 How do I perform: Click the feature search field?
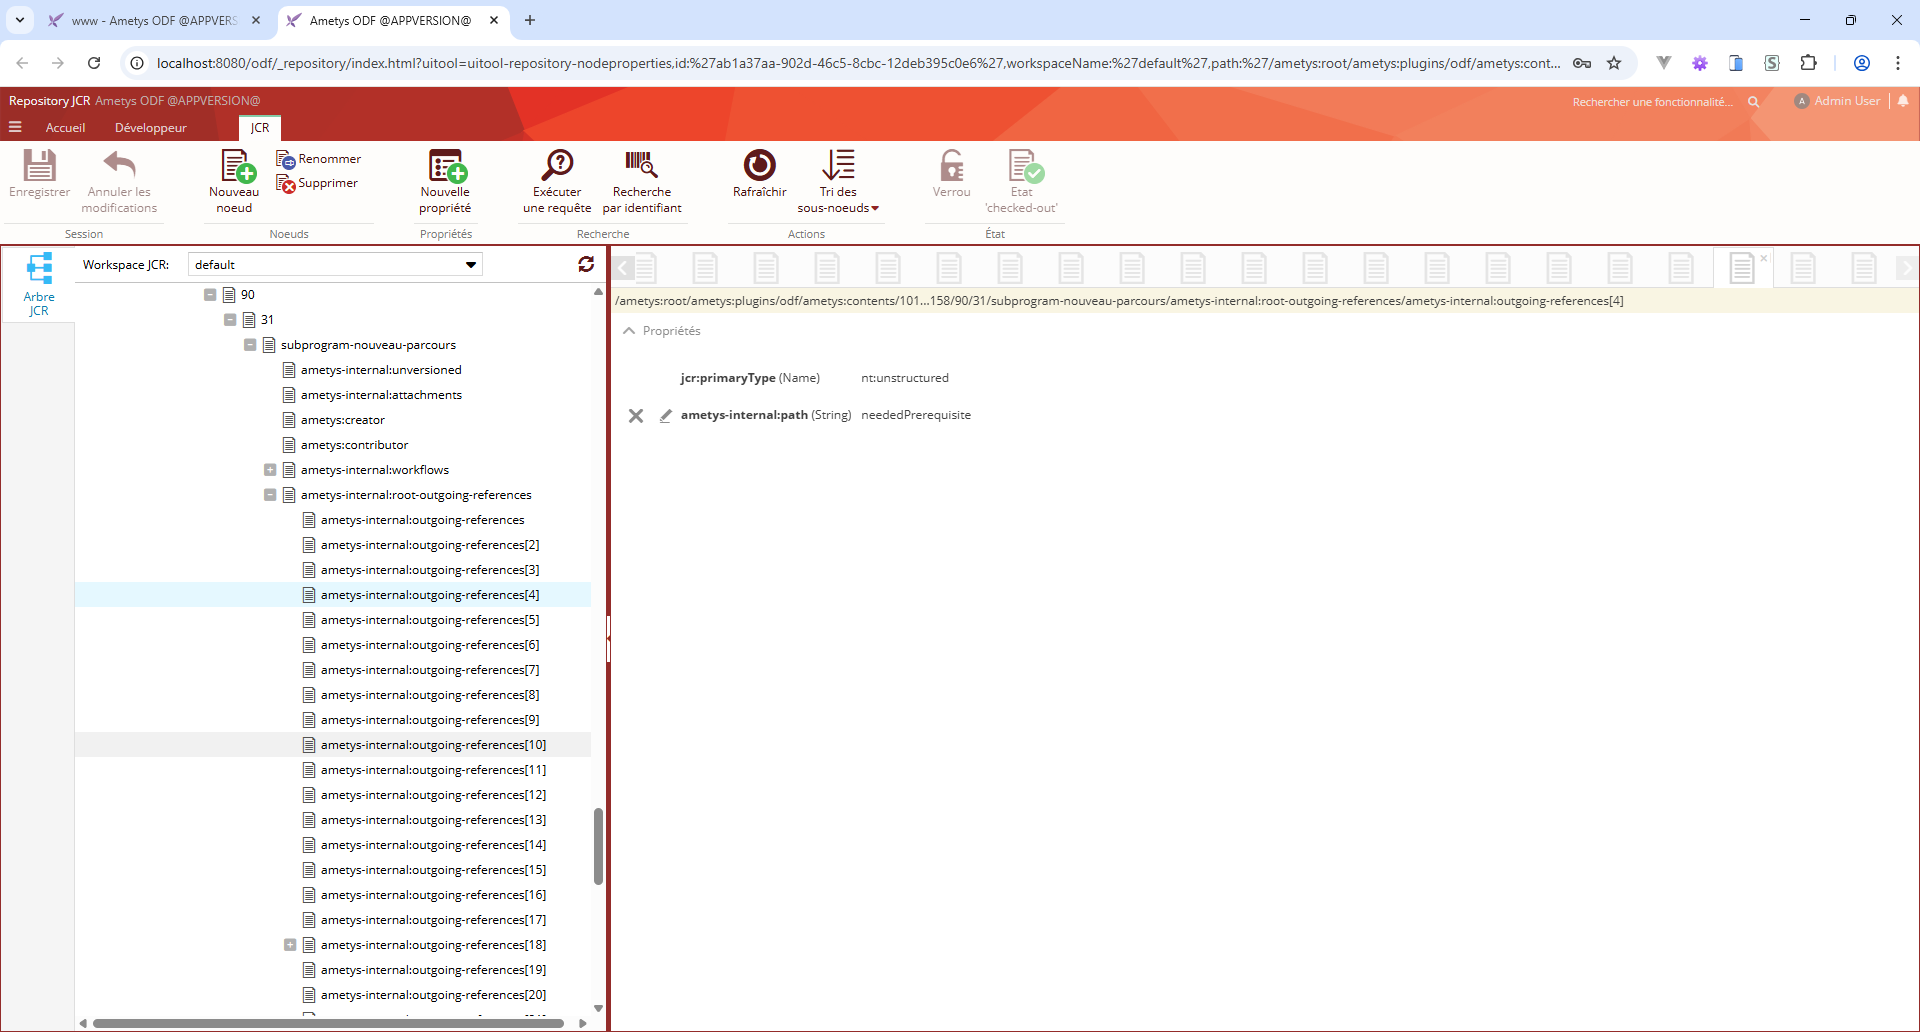click(x=1652, y=102)
